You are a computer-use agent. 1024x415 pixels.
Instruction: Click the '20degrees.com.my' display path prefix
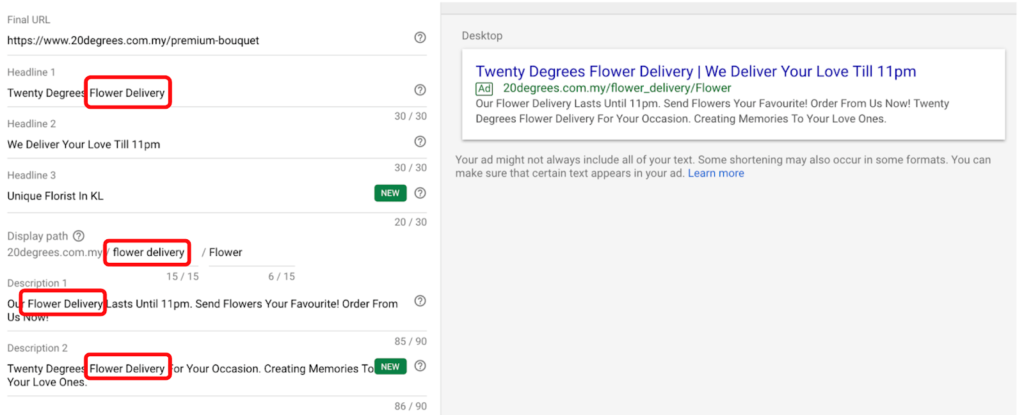(55, 252)
